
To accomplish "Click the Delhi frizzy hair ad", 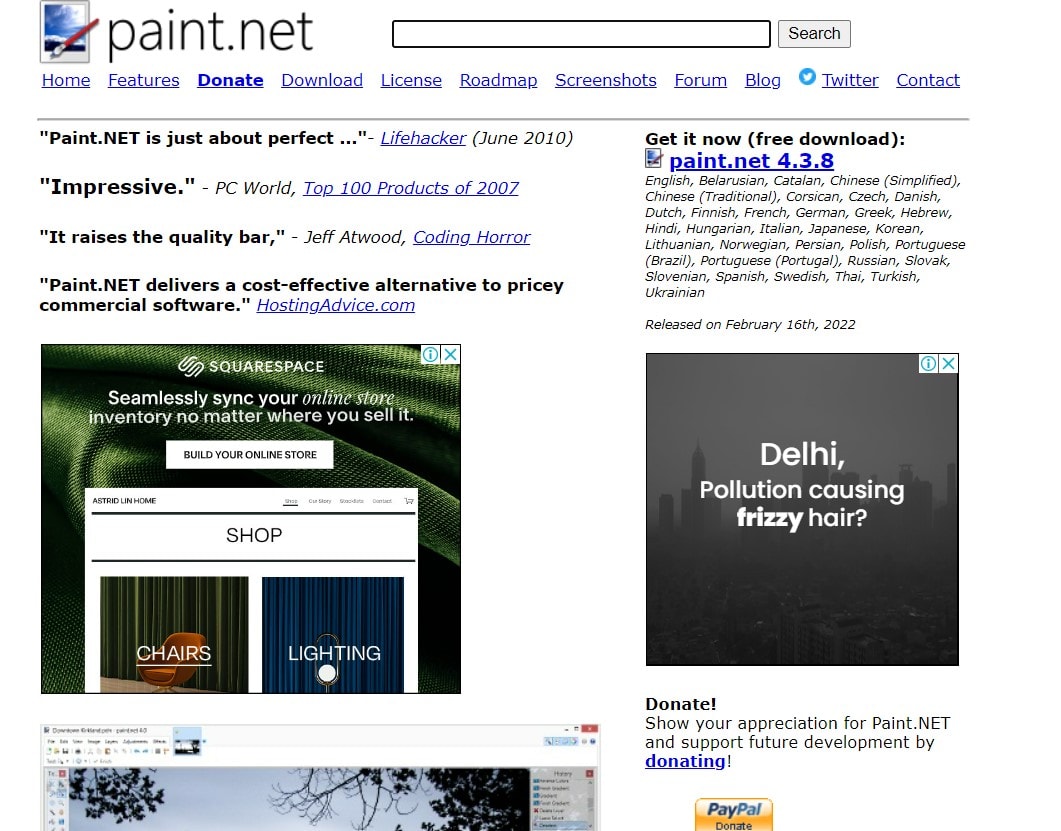I will [802, 509].
